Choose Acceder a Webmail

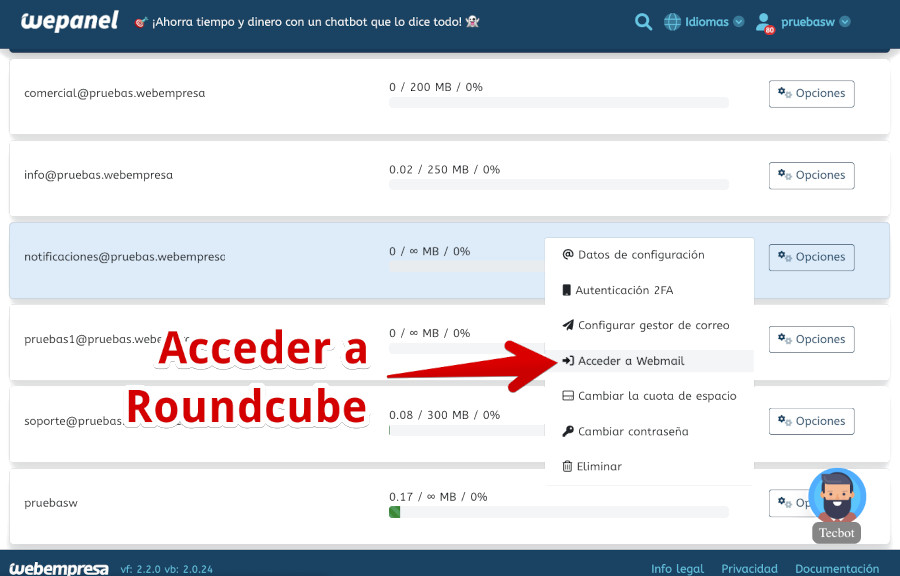649,361
